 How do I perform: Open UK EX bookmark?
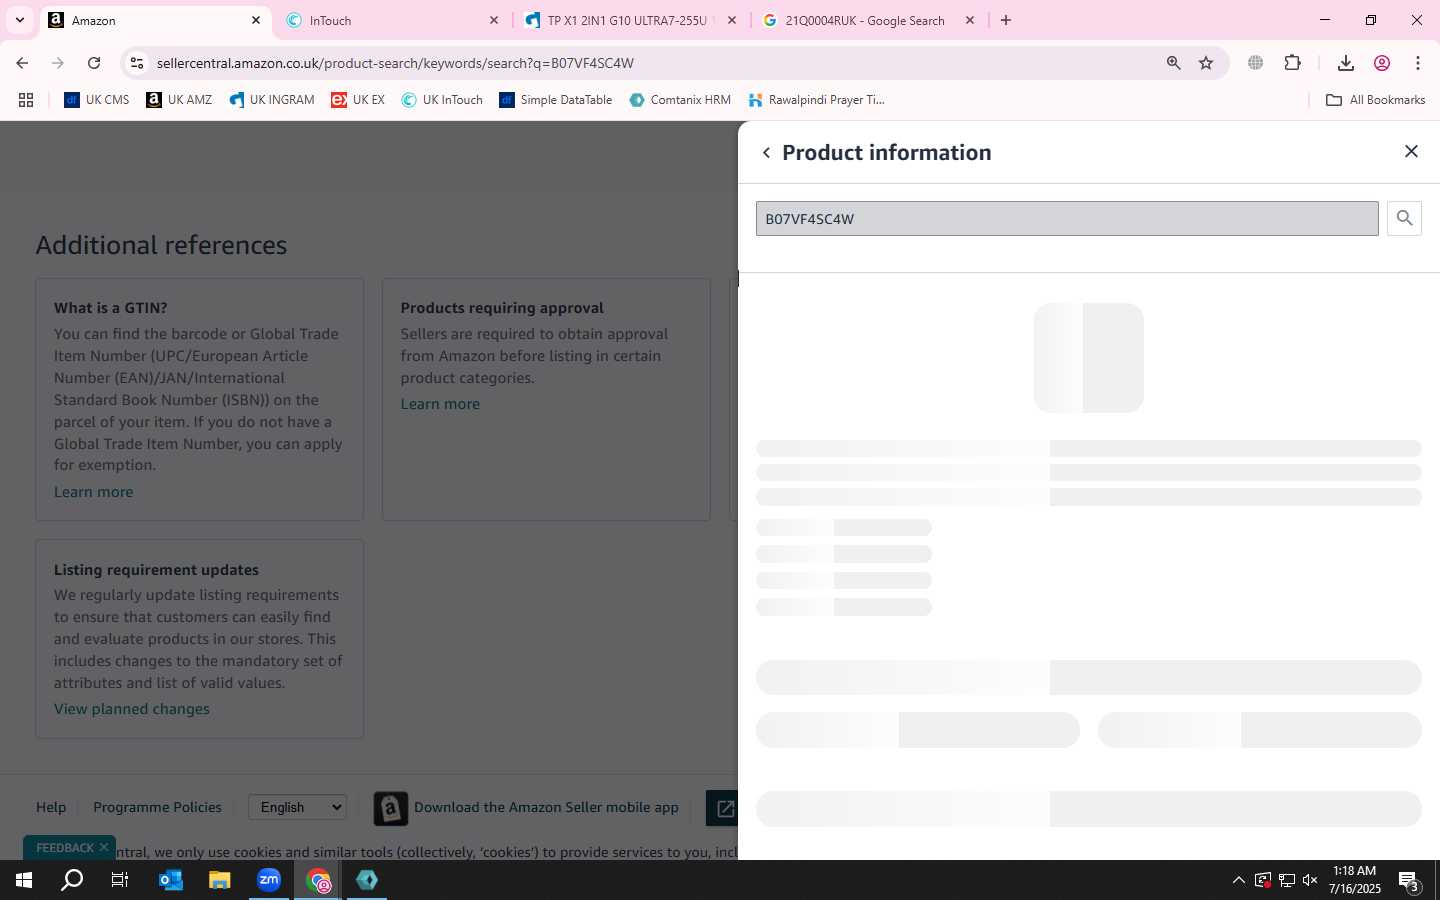click(x=358, y=100)
